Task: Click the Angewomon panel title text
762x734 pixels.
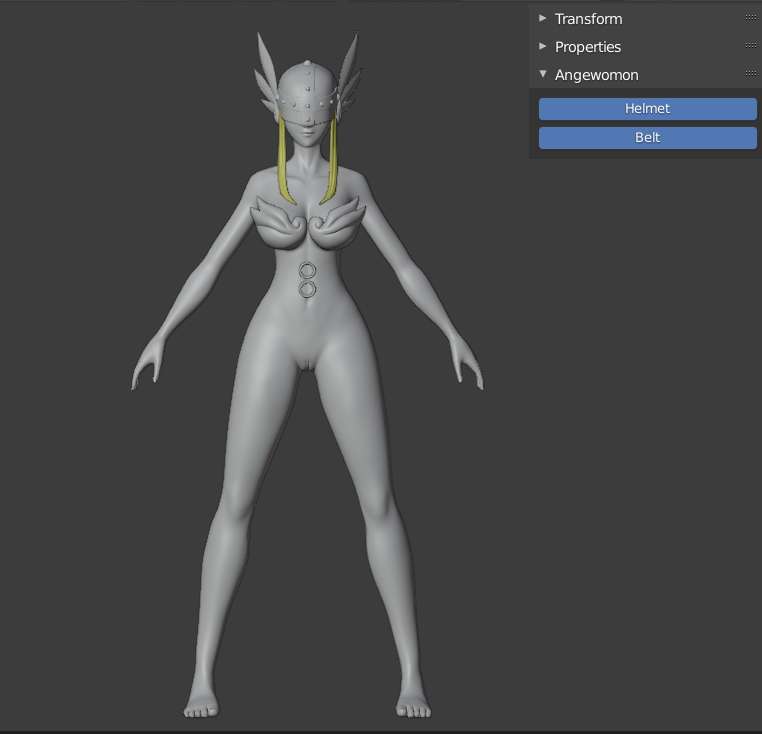Action: (x=596, y=75)
